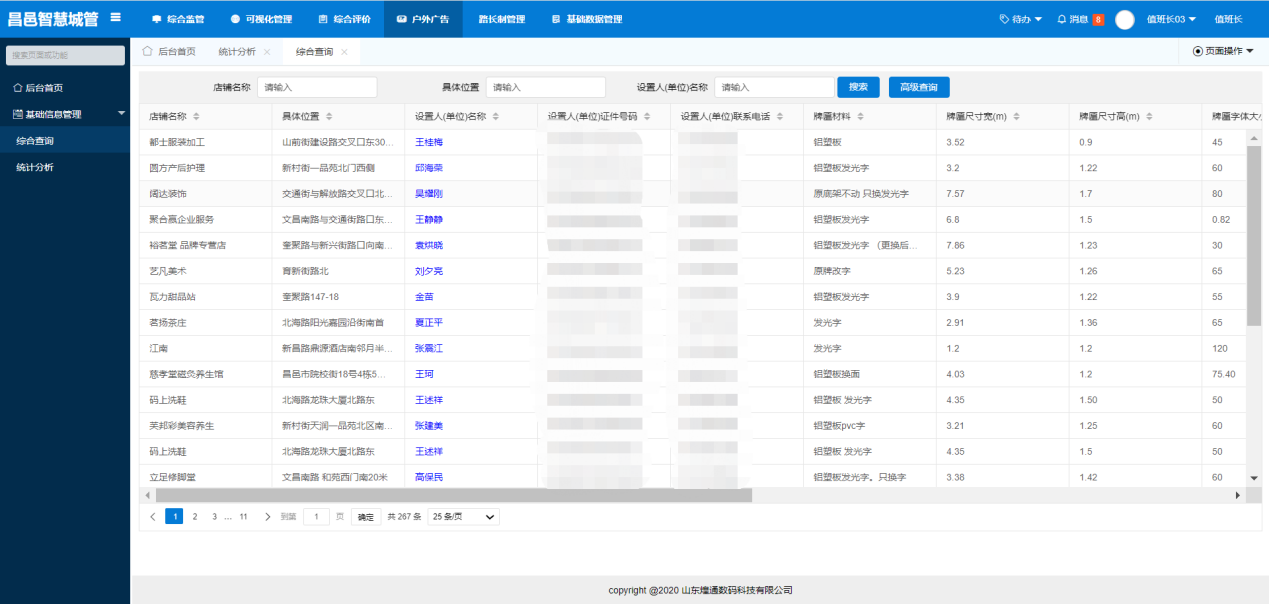Open the 可视化管理 top menu
The image size is (1269, 604).
tap(261, 19)
